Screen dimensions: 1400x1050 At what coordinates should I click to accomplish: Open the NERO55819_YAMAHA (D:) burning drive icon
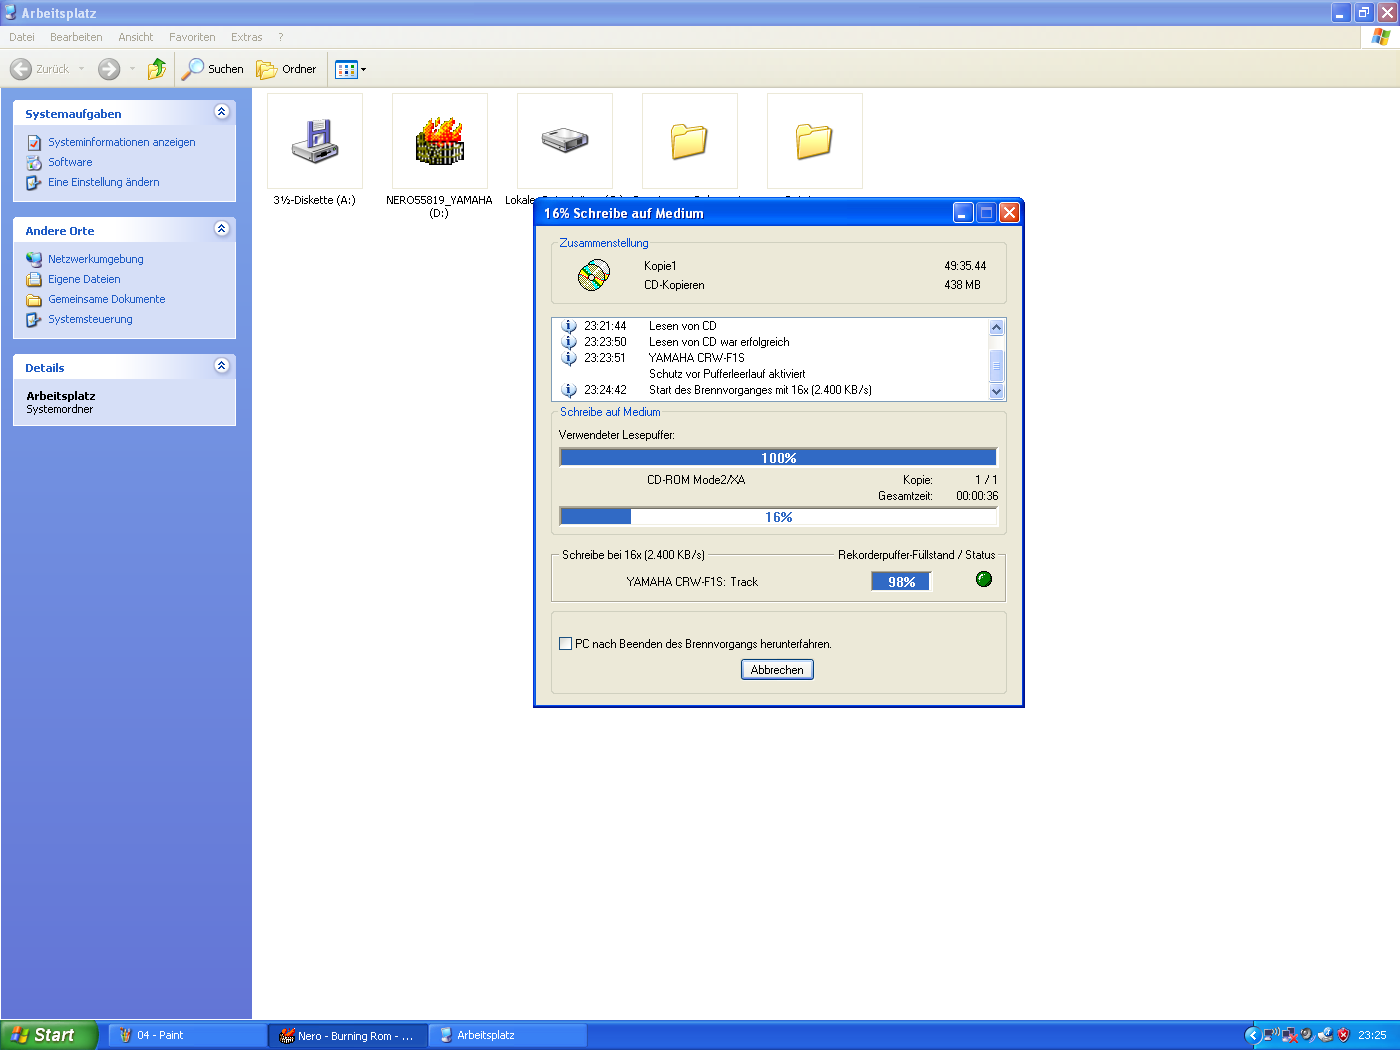pos(440,141)
